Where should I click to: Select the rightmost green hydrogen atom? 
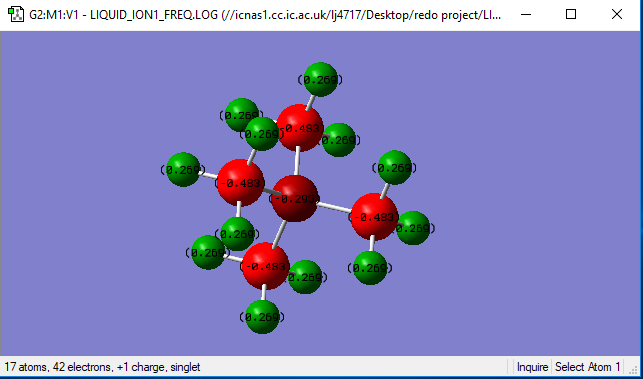pos(413,228)
